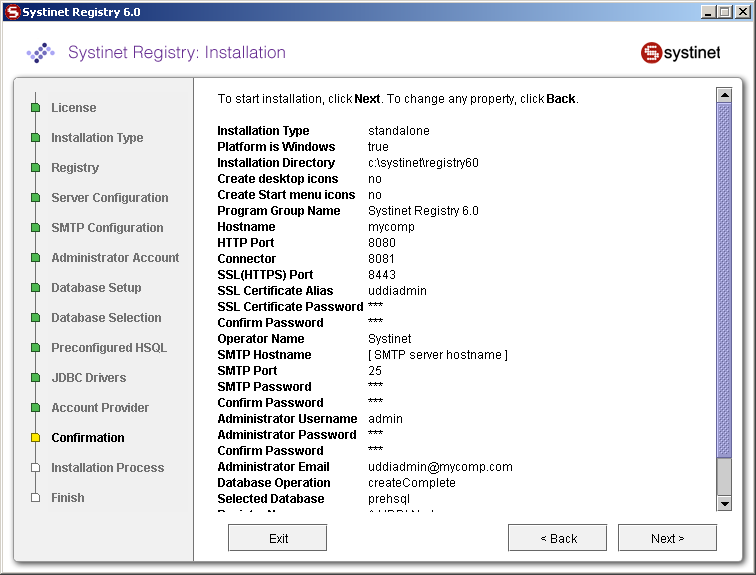This screenshot has width=756, height=575.
Task: Click the value 'standalone'
Action: tap(399, 131)
